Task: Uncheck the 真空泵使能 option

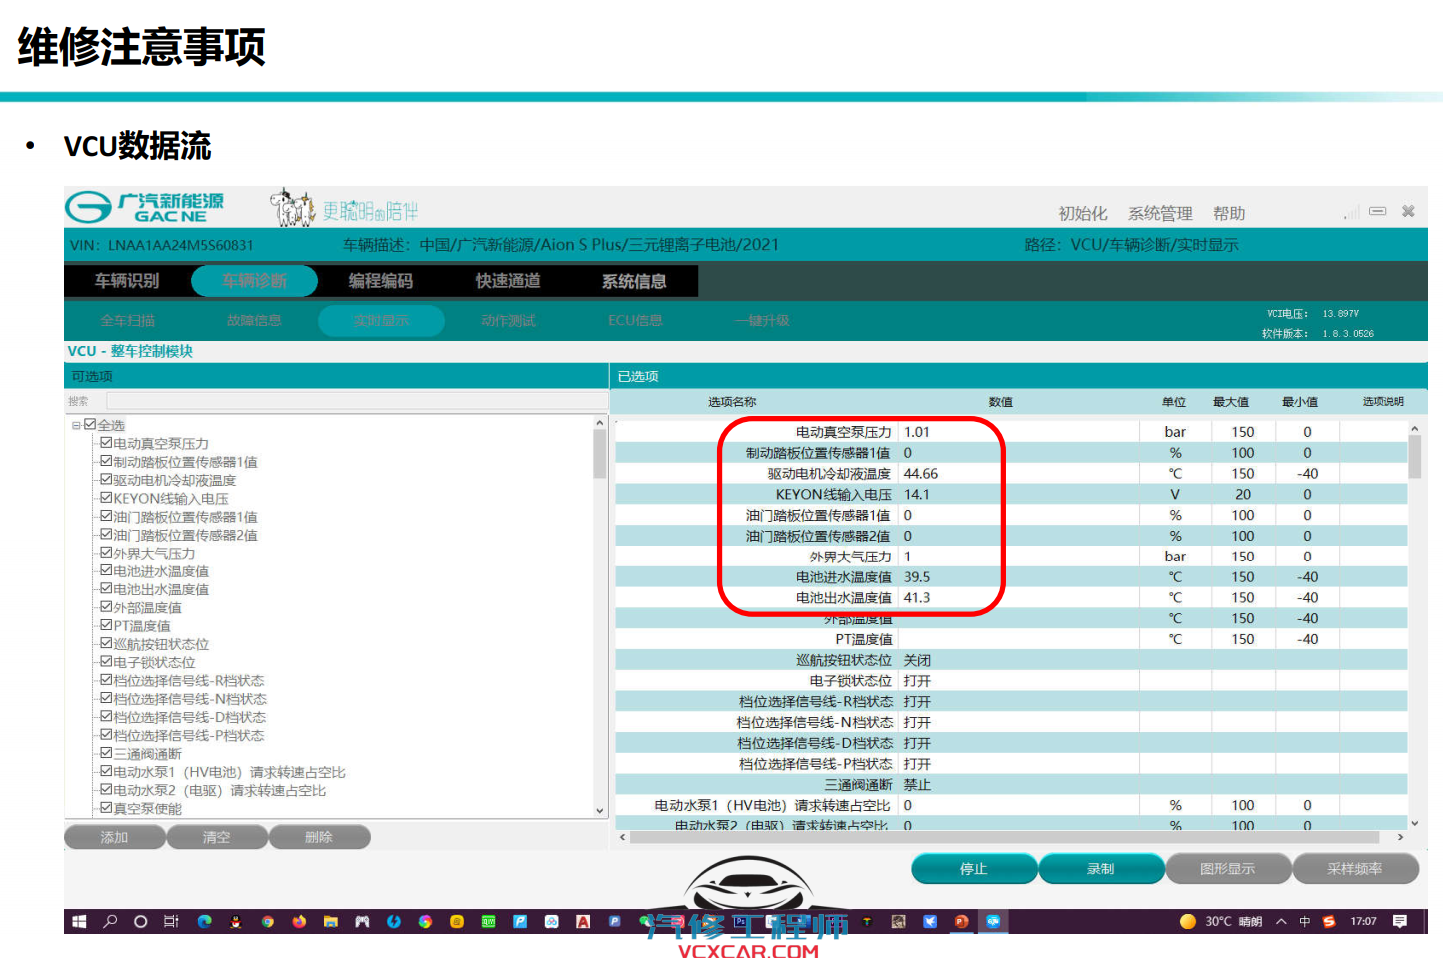Action: (x=107, y=807)
